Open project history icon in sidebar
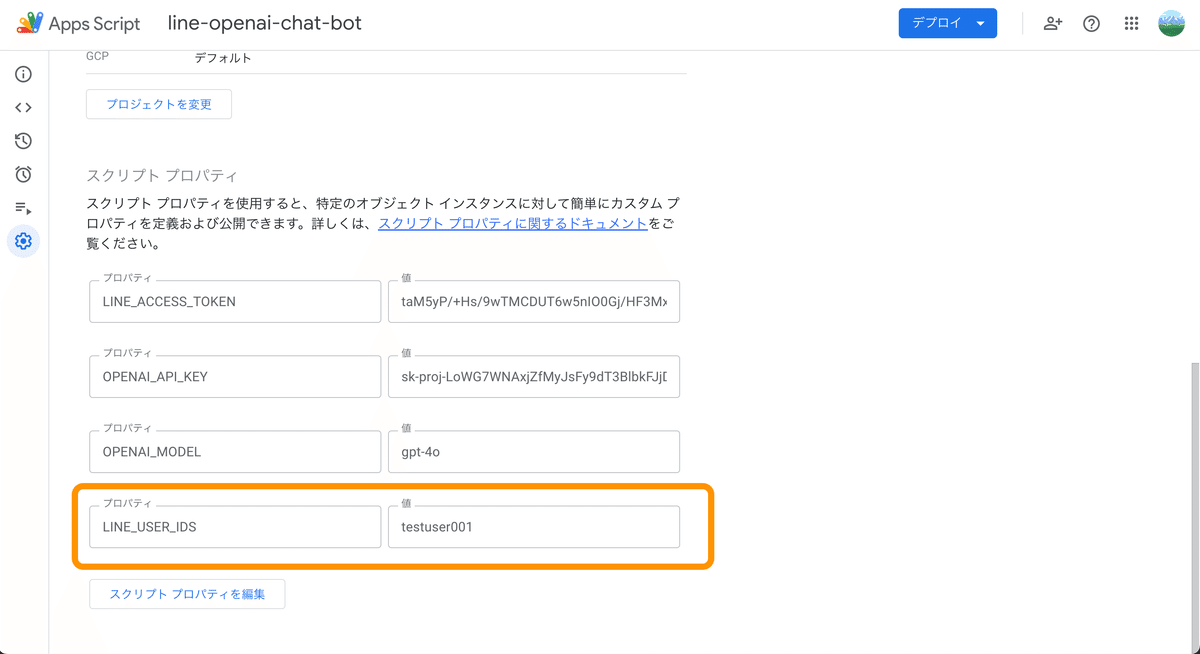The image size is (1200, 654). click(23, 141)
